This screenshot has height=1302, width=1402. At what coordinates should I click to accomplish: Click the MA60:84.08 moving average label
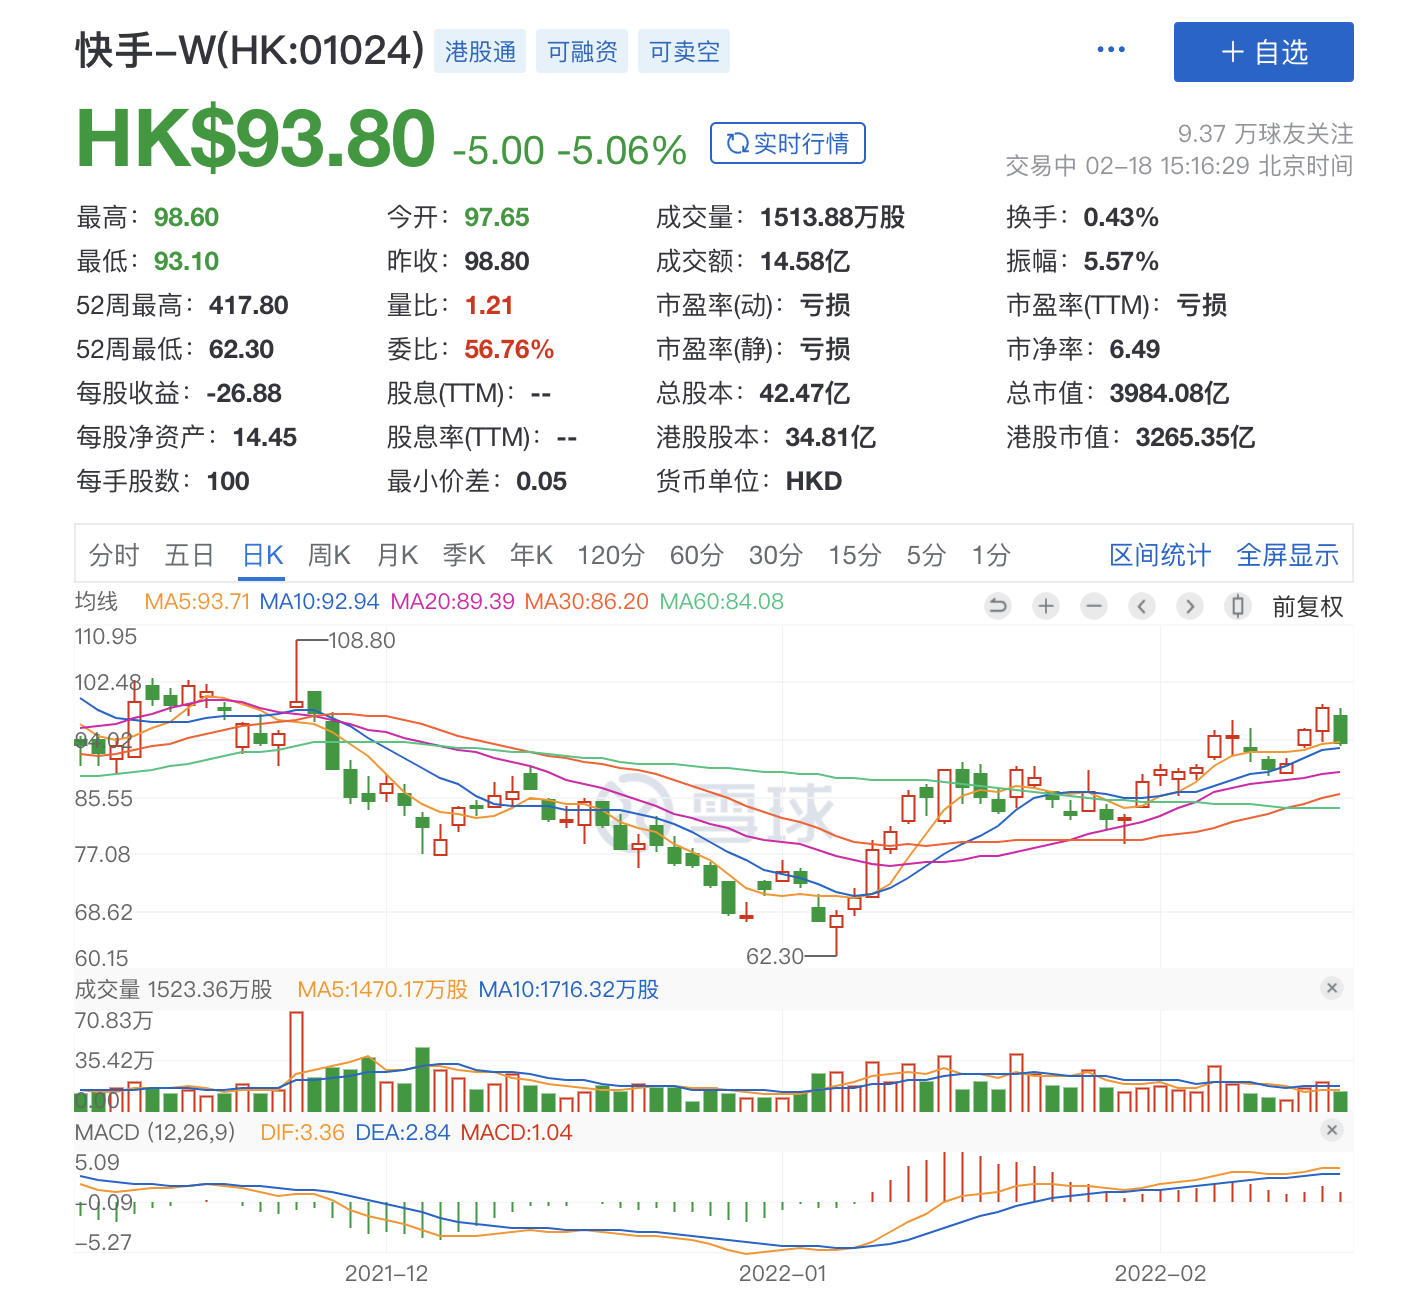point(722,601)
